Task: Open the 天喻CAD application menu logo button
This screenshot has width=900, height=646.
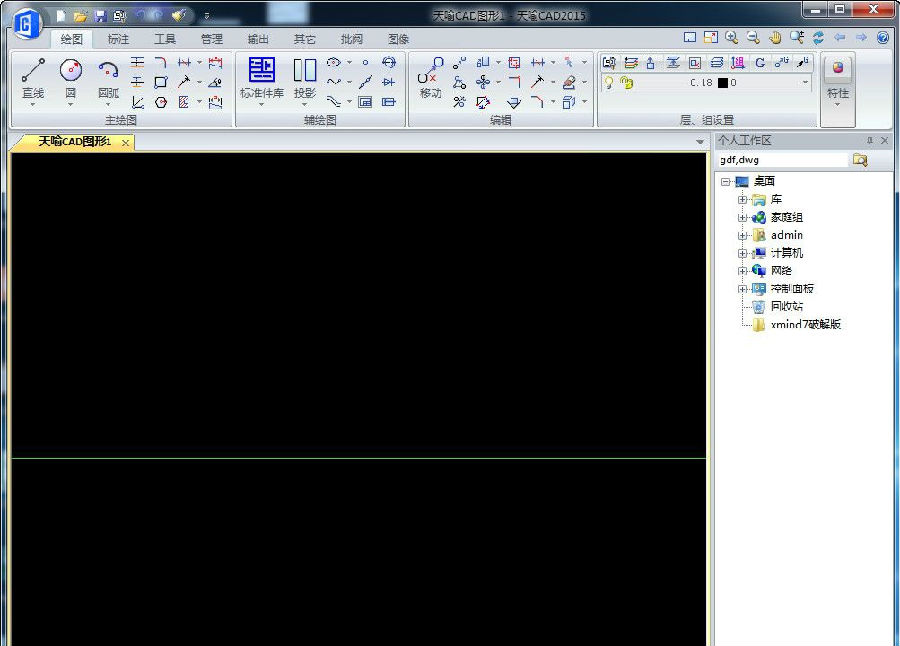Action: coord(26,24)
